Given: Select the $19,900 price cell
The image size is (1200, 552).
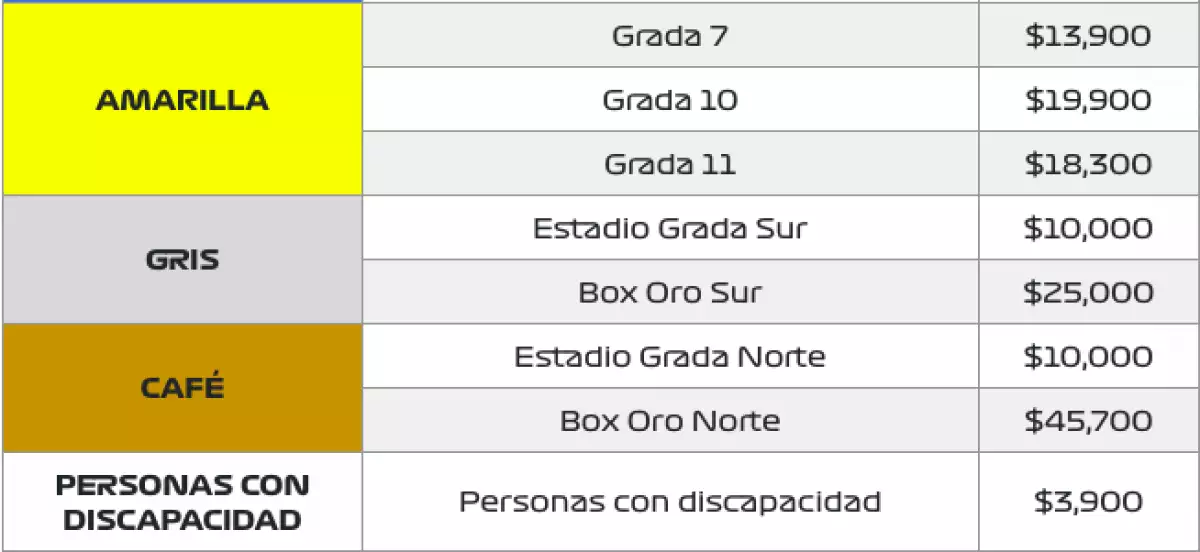Looking at the screenshot, I should [x=1088, y=100].
